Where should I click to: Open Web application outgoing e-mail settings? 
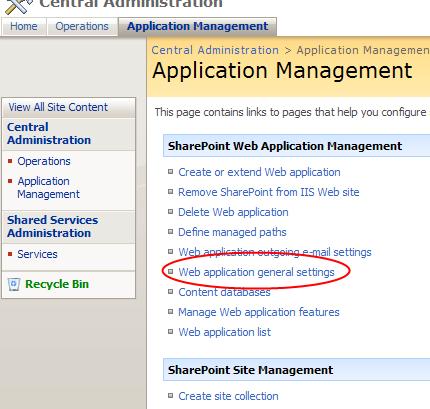pos(275,252)
